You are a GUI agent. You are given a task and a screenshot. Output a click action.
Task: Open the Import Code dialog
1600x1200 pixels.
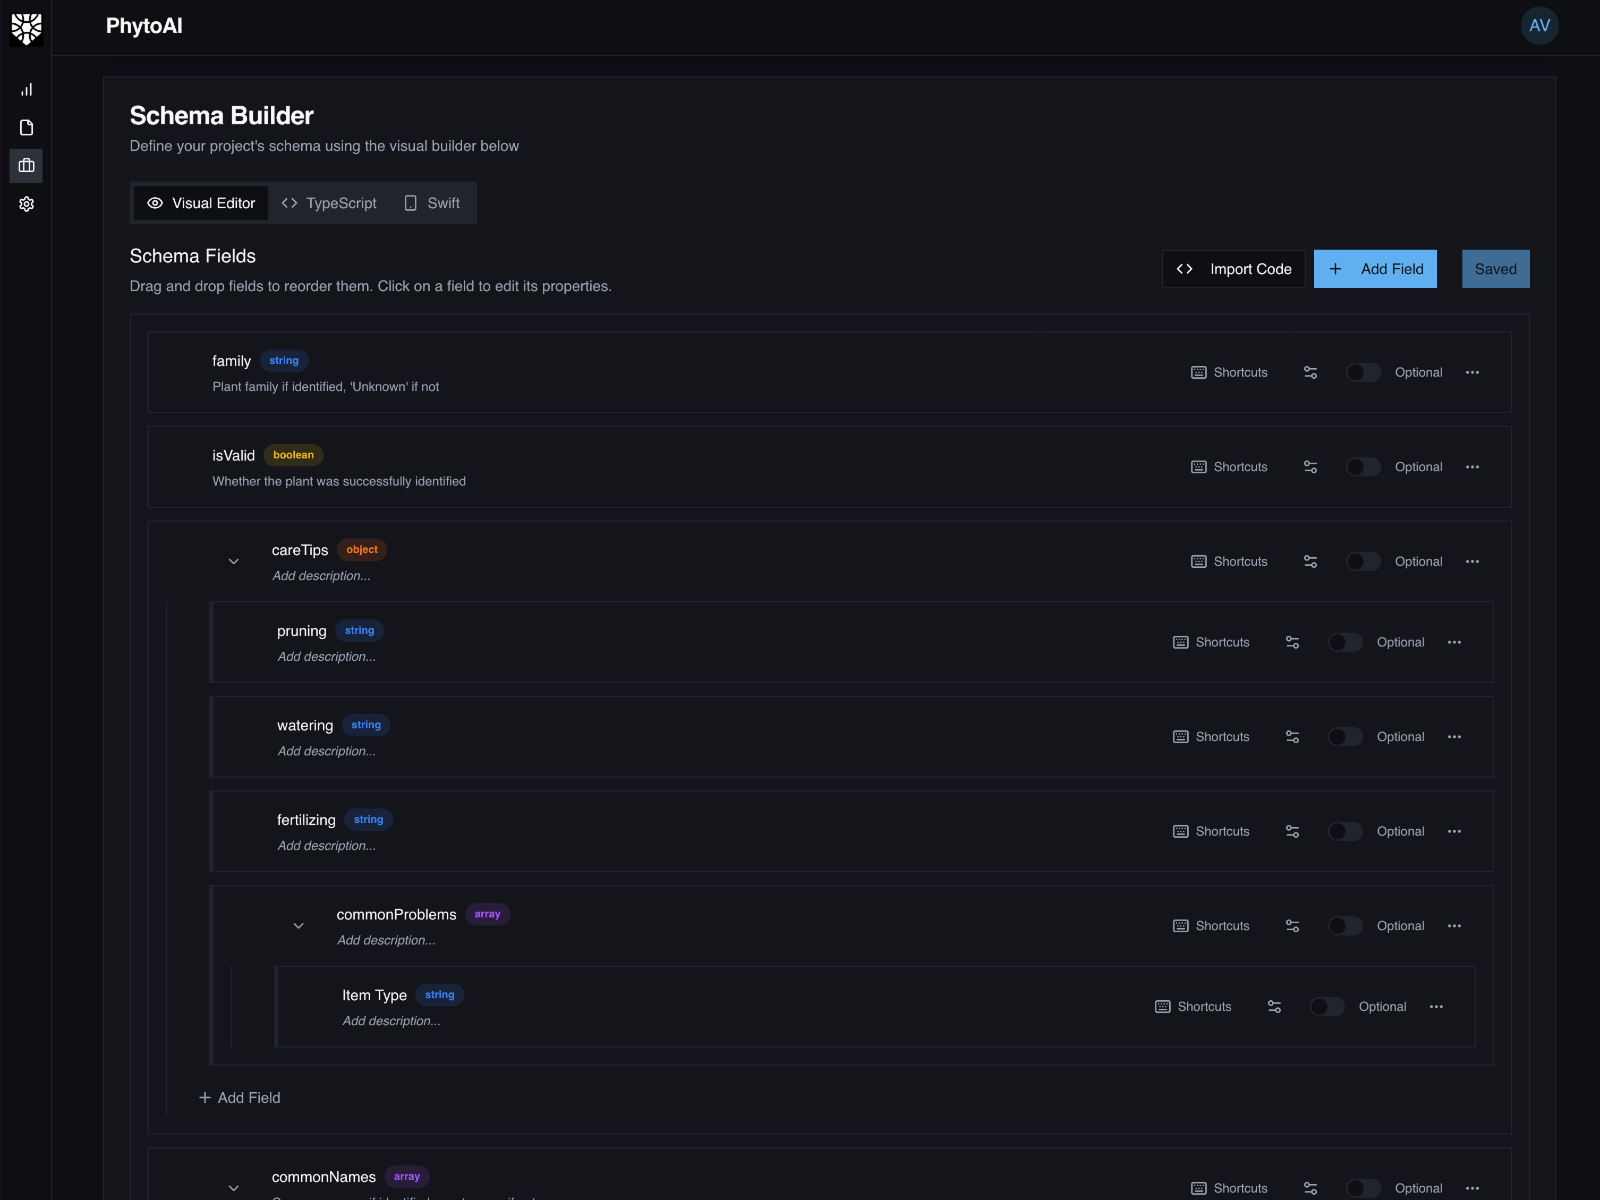point(1233,268)
